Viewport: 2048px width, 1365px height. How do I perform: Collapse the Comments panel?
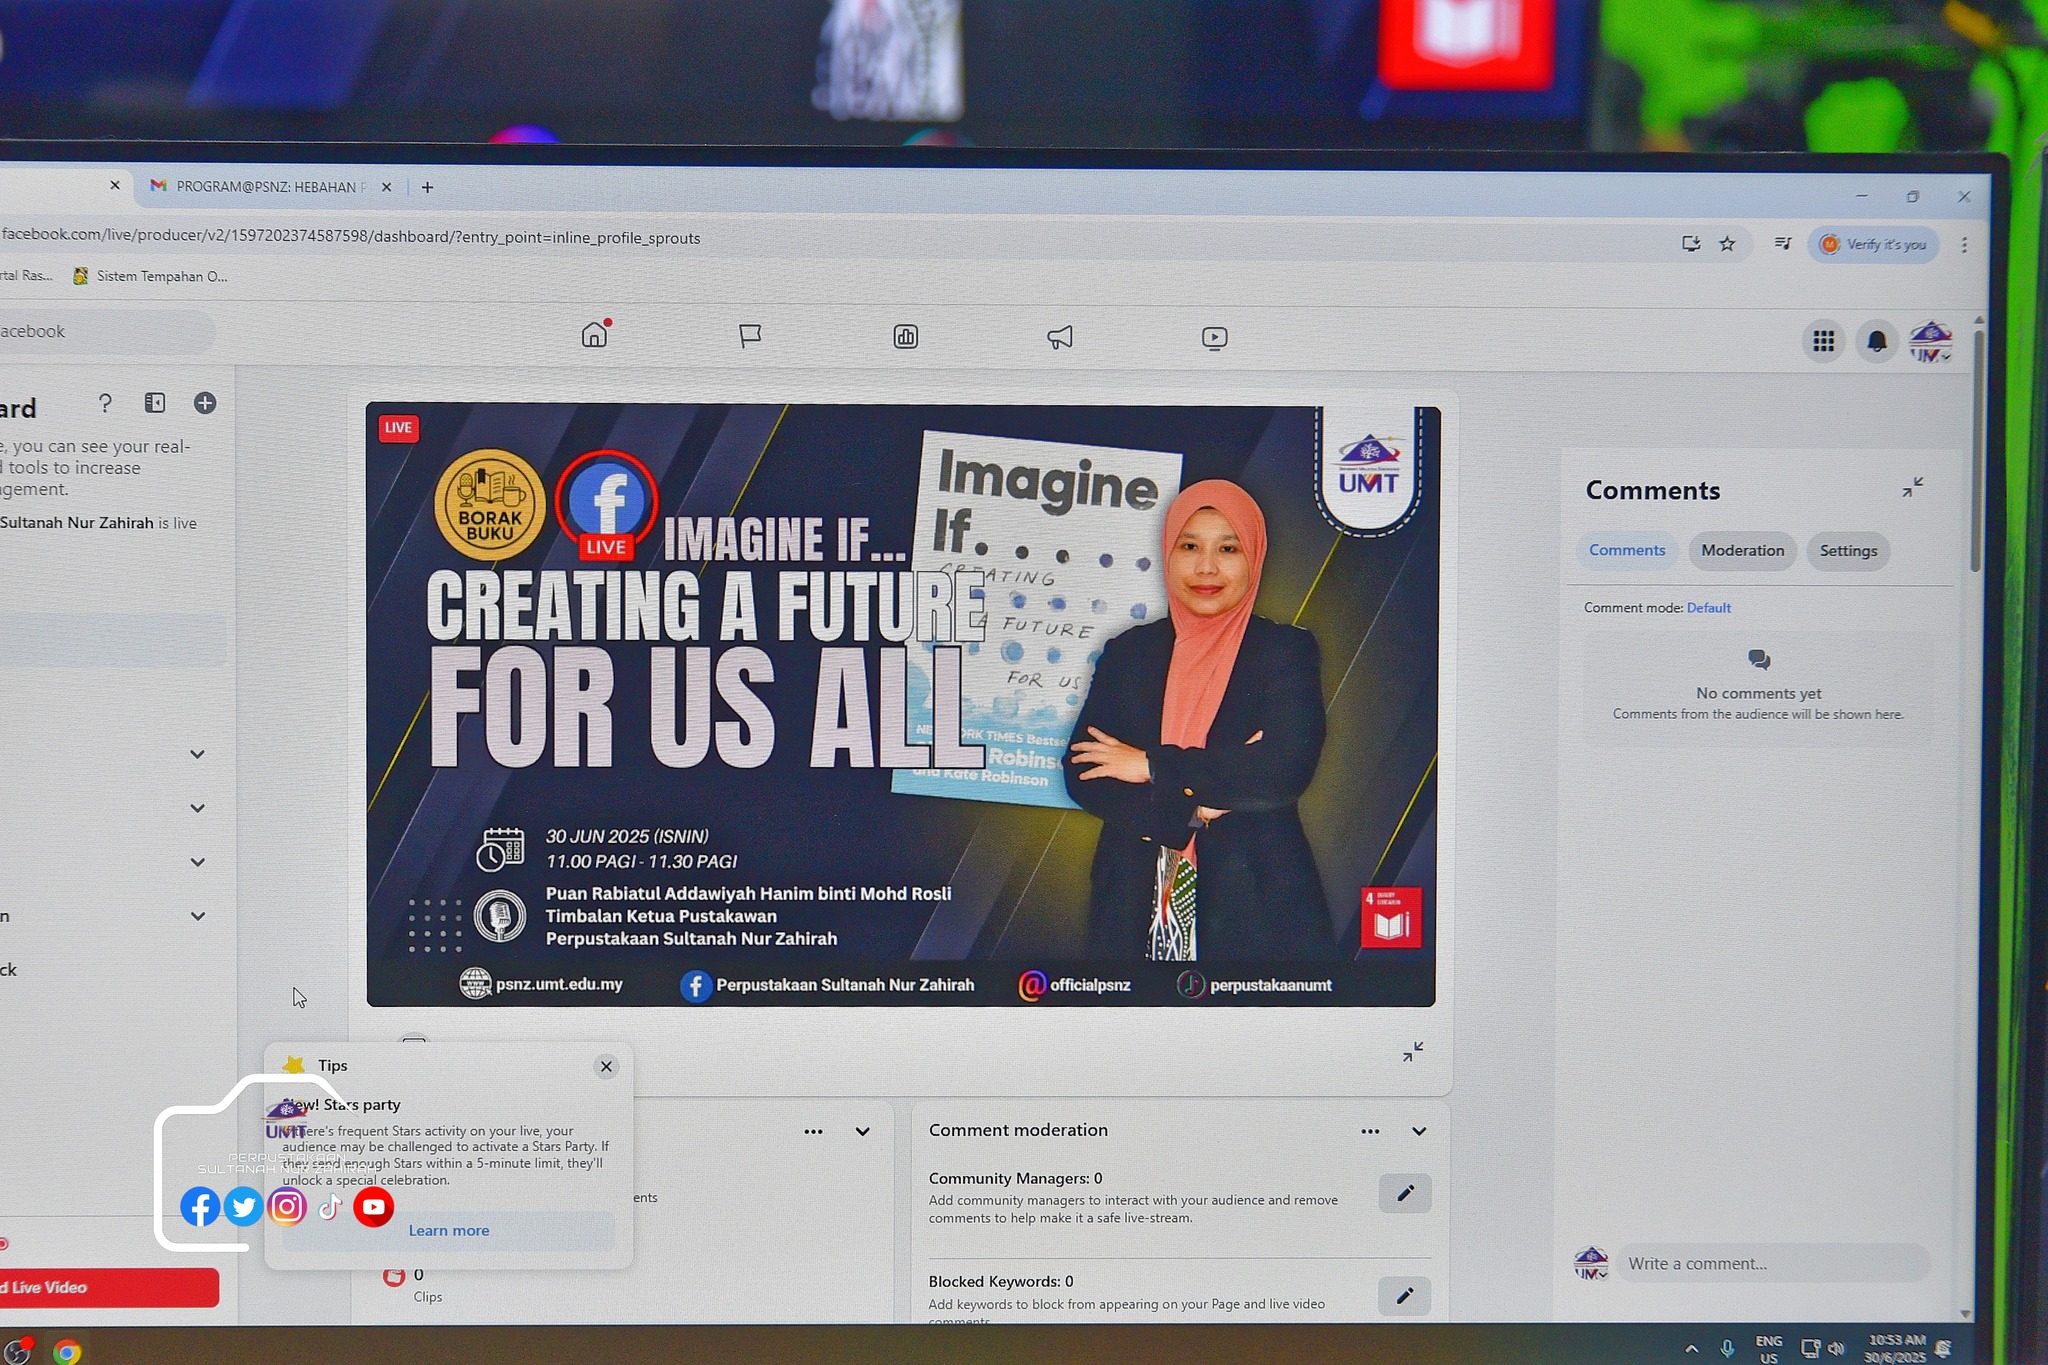[x=1912, y=488]
